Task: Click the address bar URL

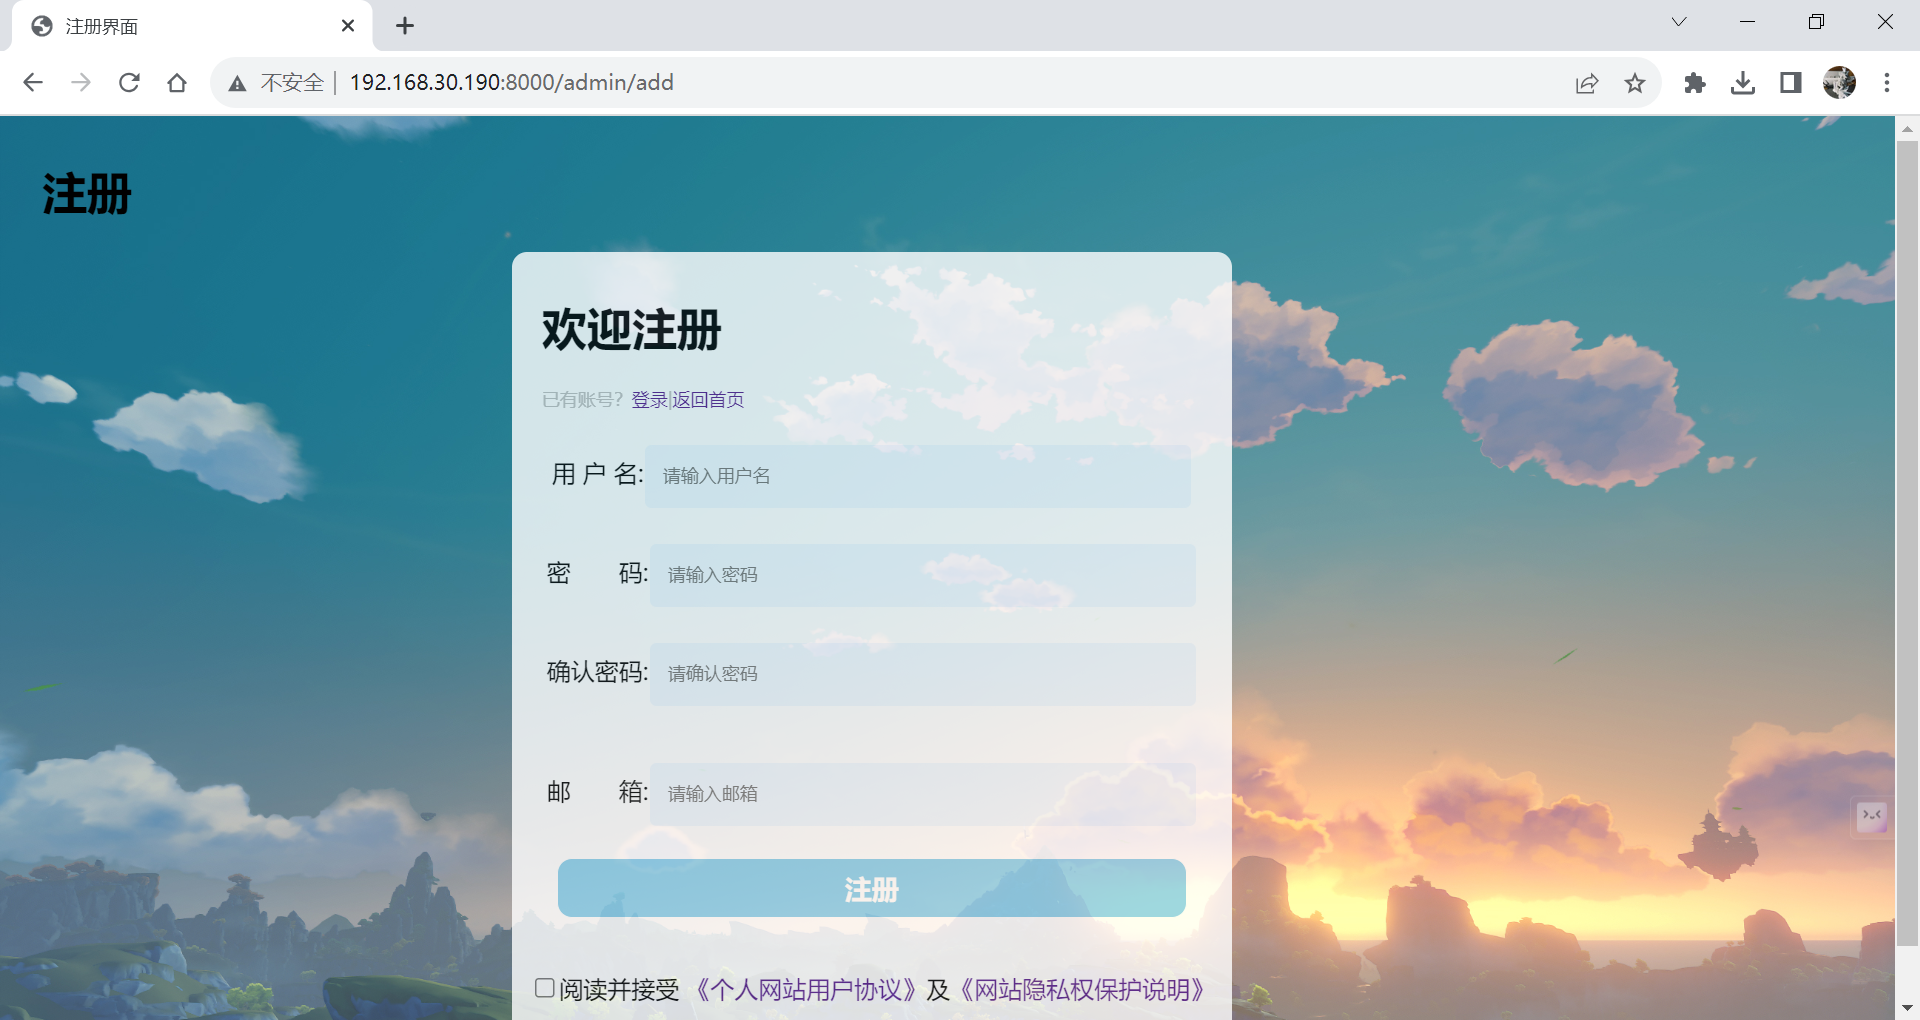Action: 511,83
